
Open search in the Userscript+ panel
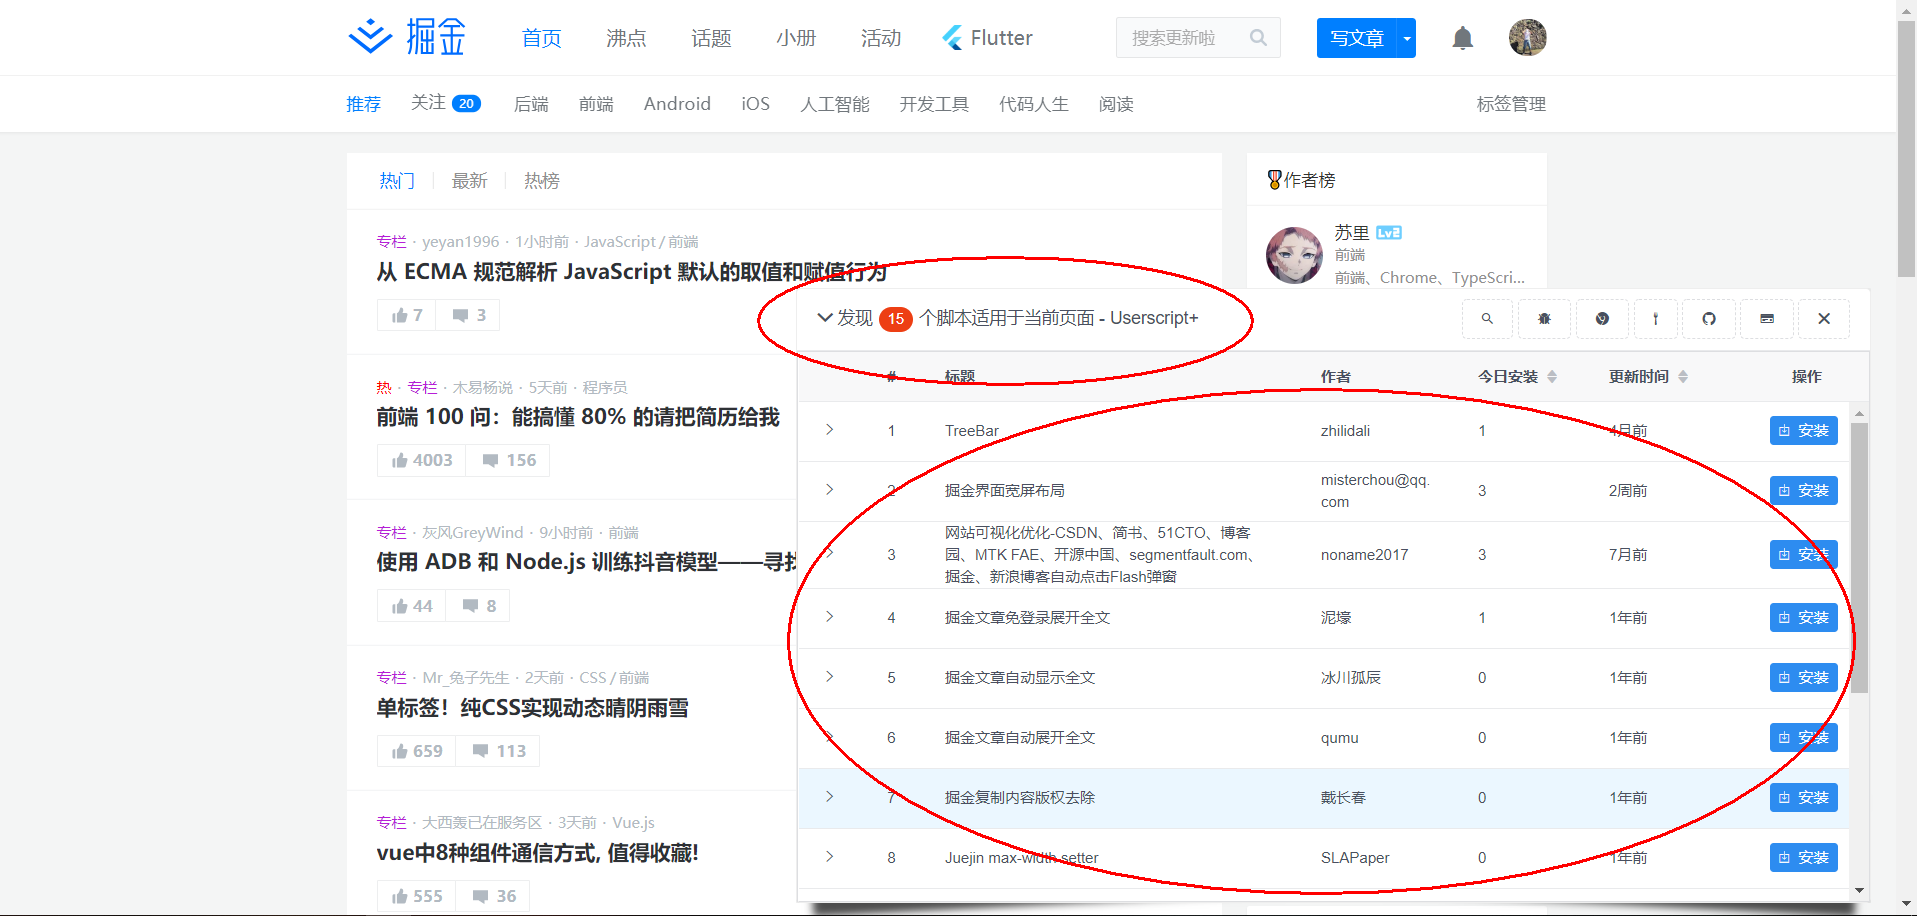click(x=1487, y=319)
